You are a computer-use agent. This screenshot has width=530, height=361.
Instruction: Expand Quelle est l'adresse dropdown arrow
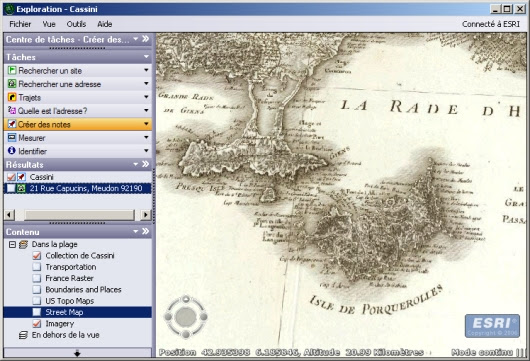coord(146,110)
